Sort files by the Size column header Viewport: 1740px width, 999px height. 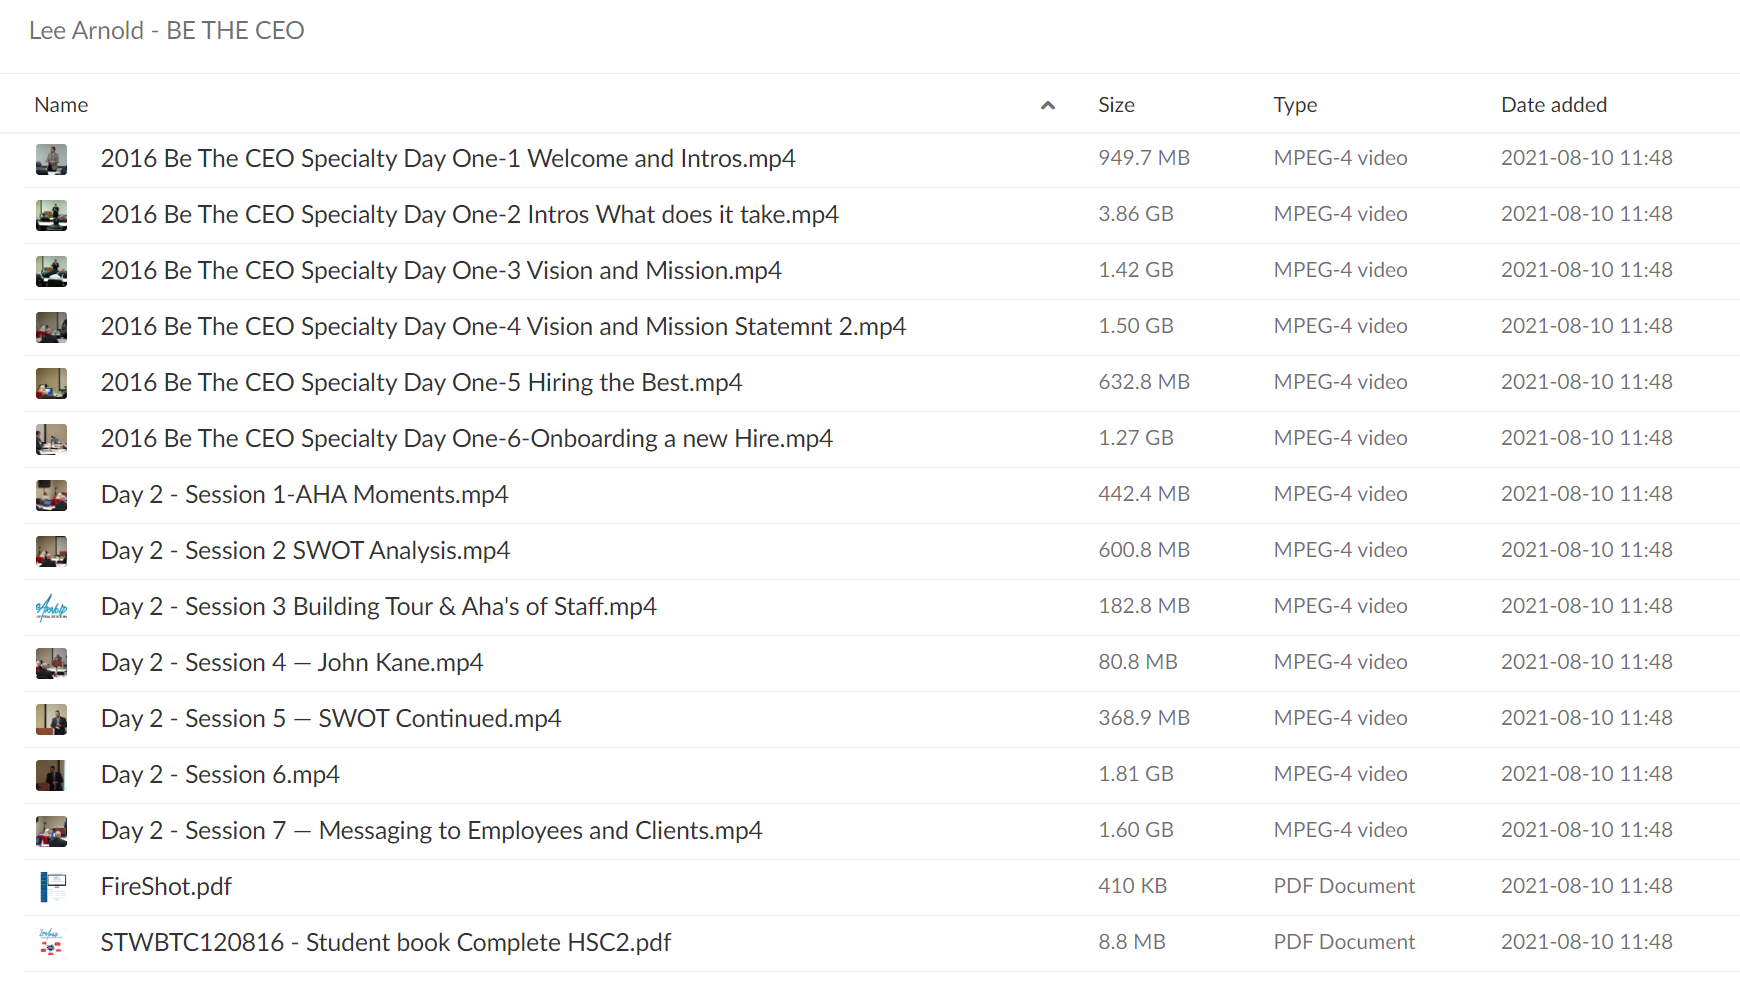click(x=1116, y=105)
